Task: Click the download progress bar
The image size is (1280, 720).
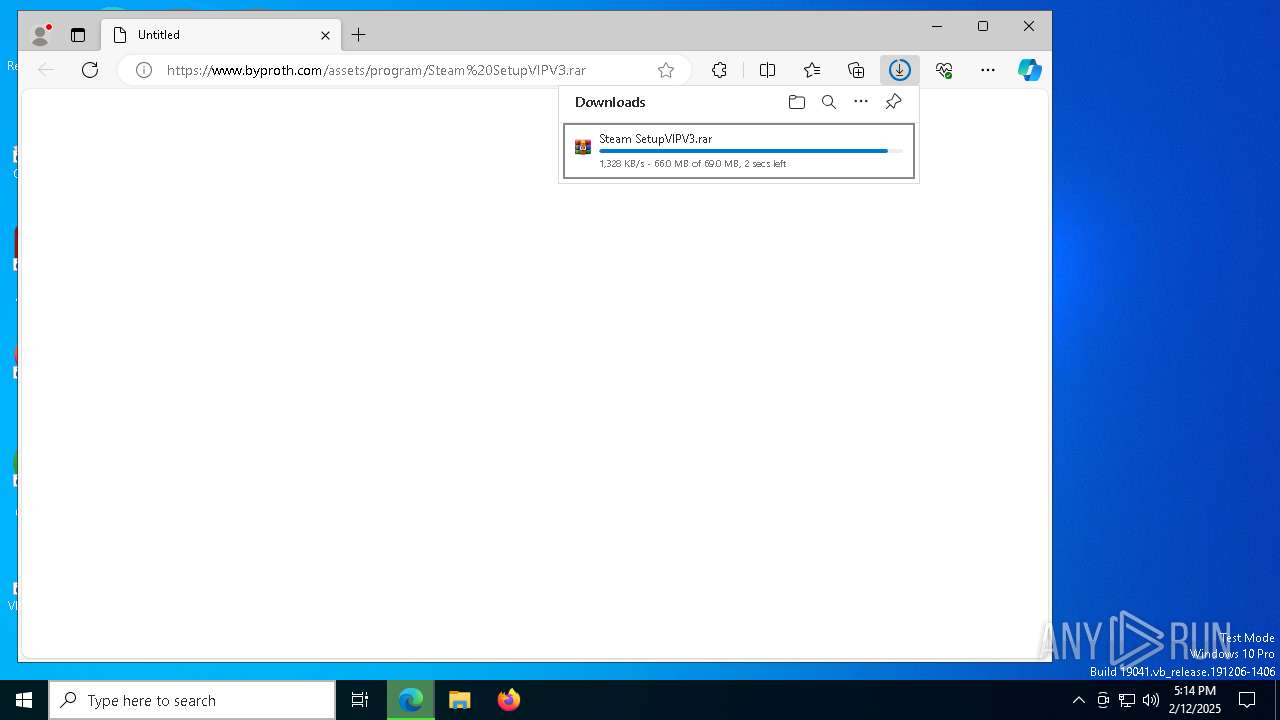Action: point(751,151)
